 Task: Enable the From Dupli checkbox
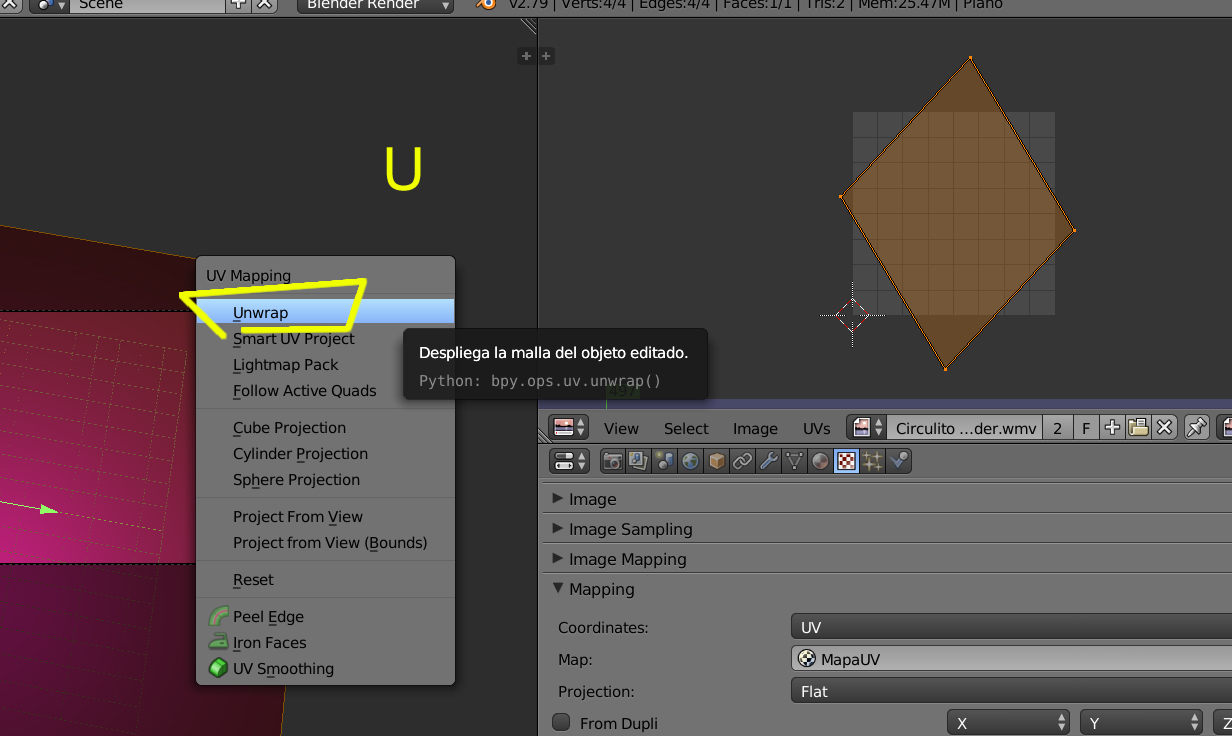pos(562,722)
